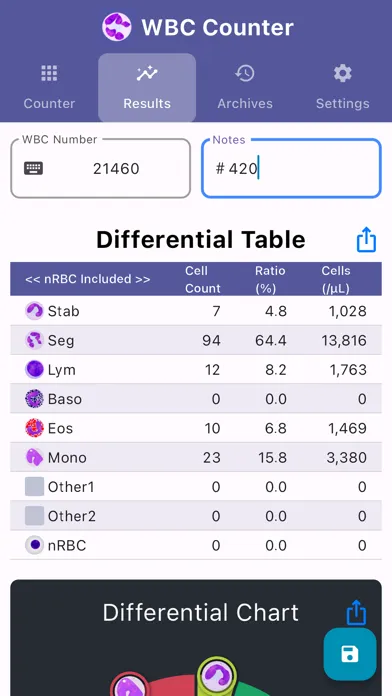392x696 pixels.
Task: Select the Lym row in table
Action: 196,369
